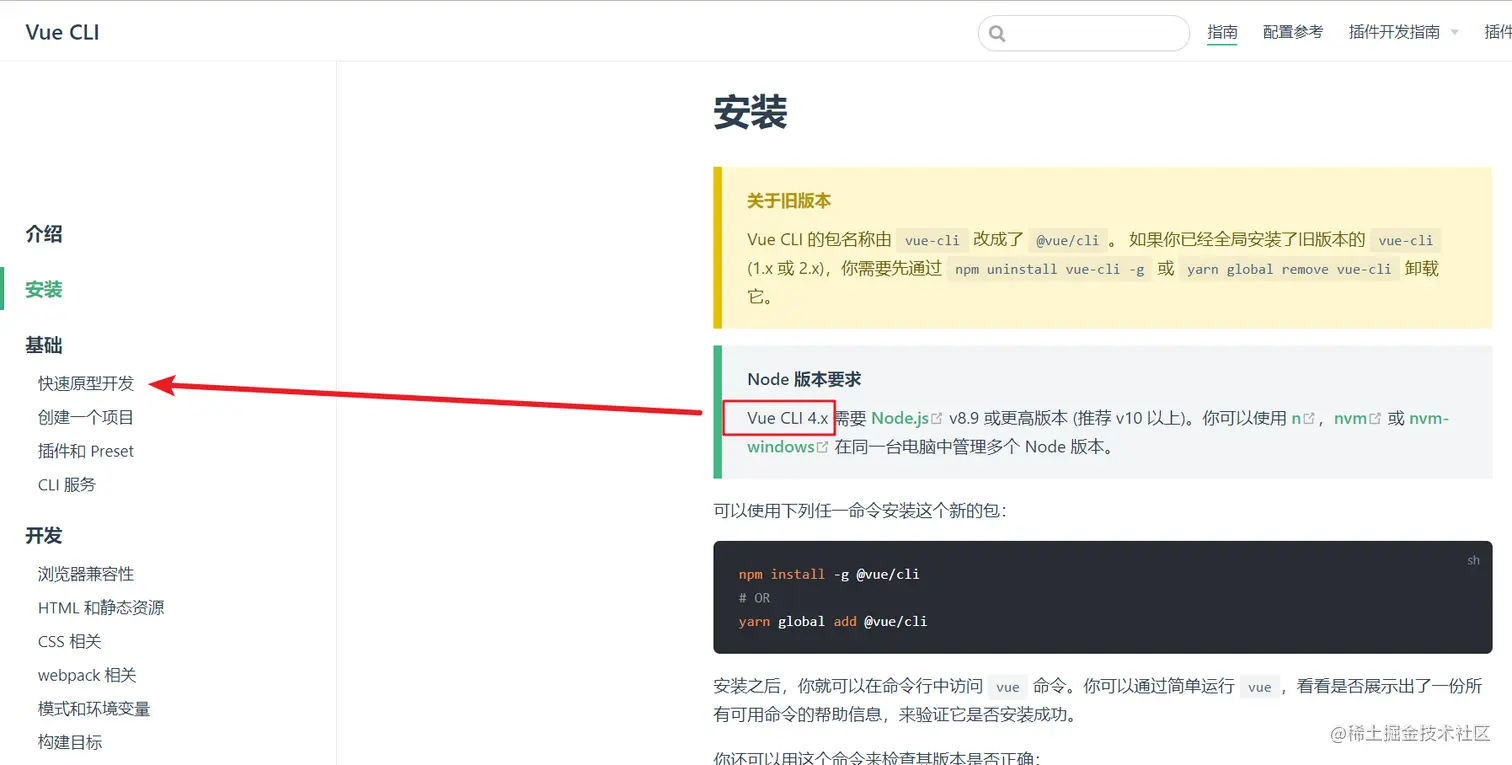Click the search magnifier icon
The width and height of the screenshot is (1512, 765).
pos(997,33)
